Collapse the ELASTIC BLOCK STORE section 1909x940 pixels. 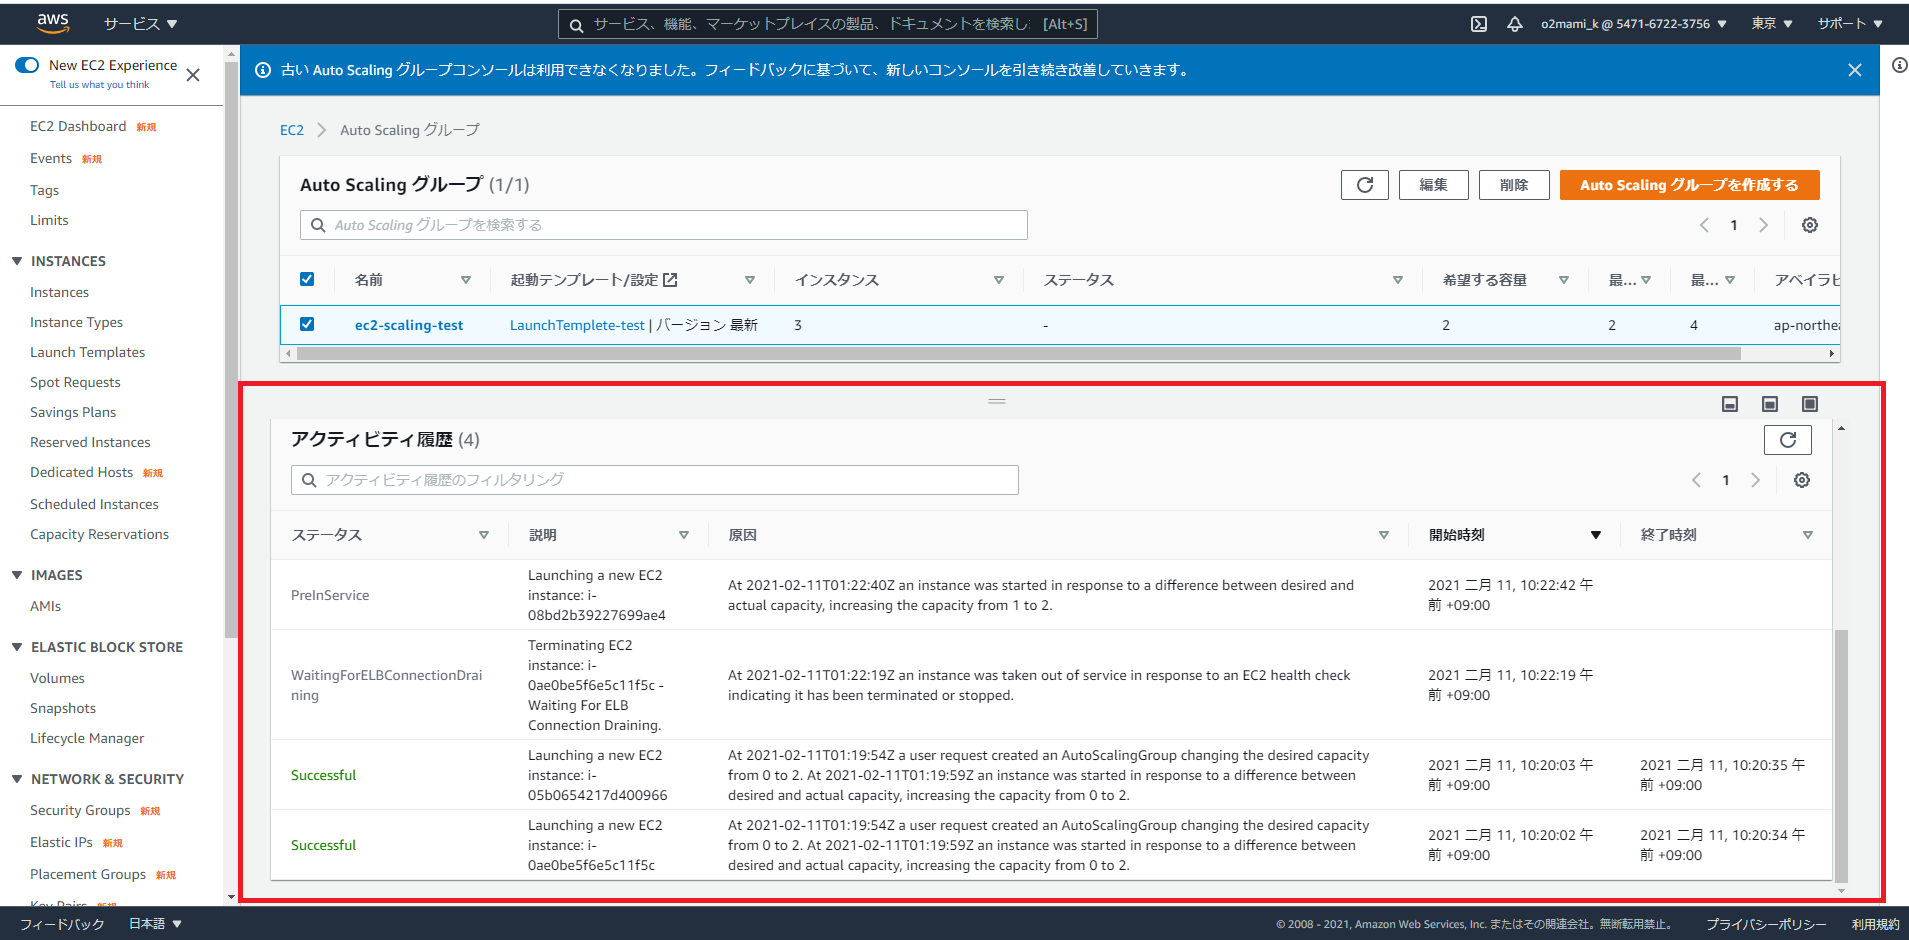coord(17,647)
